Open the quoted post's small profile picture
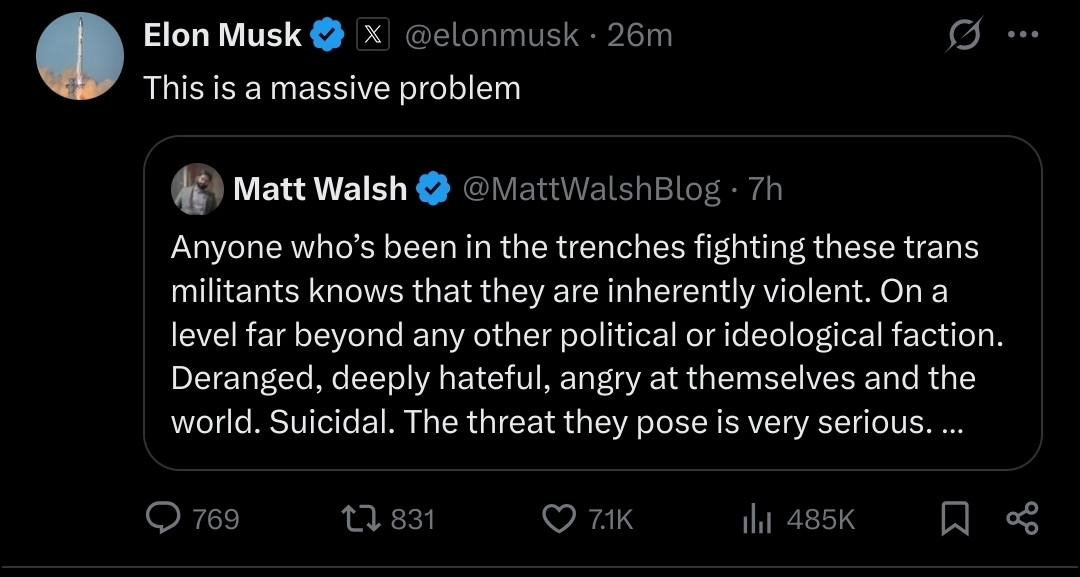Viewport: 1080px width, 577px height. tap(197, 189)
